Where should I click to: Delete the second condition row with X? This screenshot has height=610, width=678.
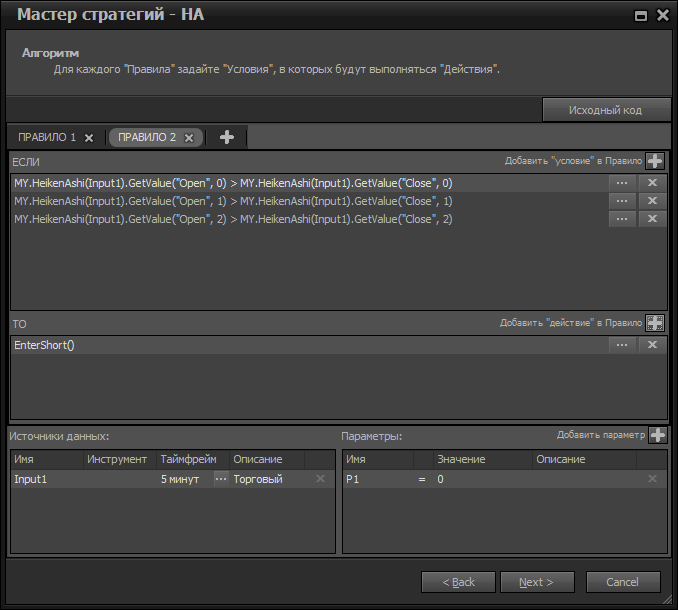tap(652, 201)
